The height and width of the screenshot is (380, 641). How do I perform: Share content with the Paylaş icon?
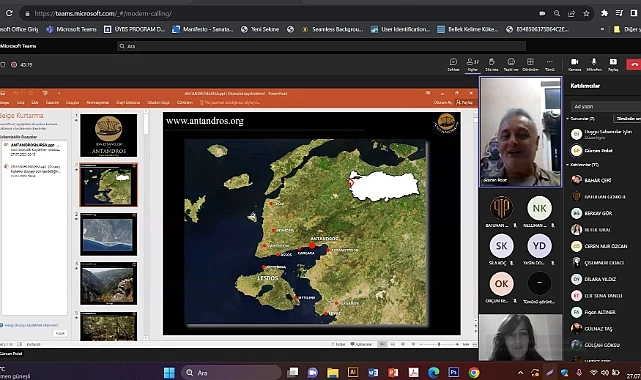613,64
